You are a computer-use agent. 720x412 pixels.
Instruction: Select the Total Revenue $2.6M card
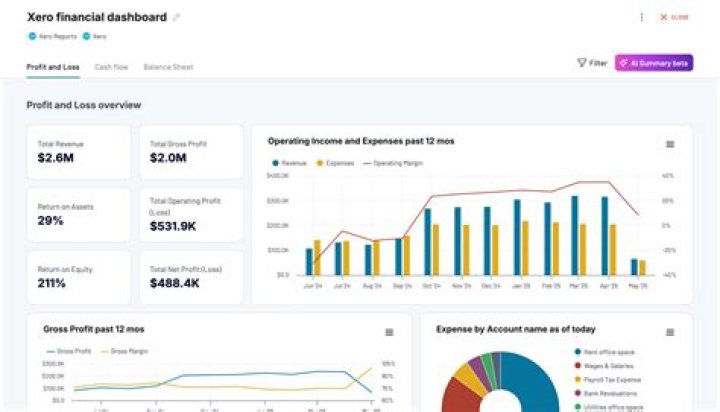[79, 152]
